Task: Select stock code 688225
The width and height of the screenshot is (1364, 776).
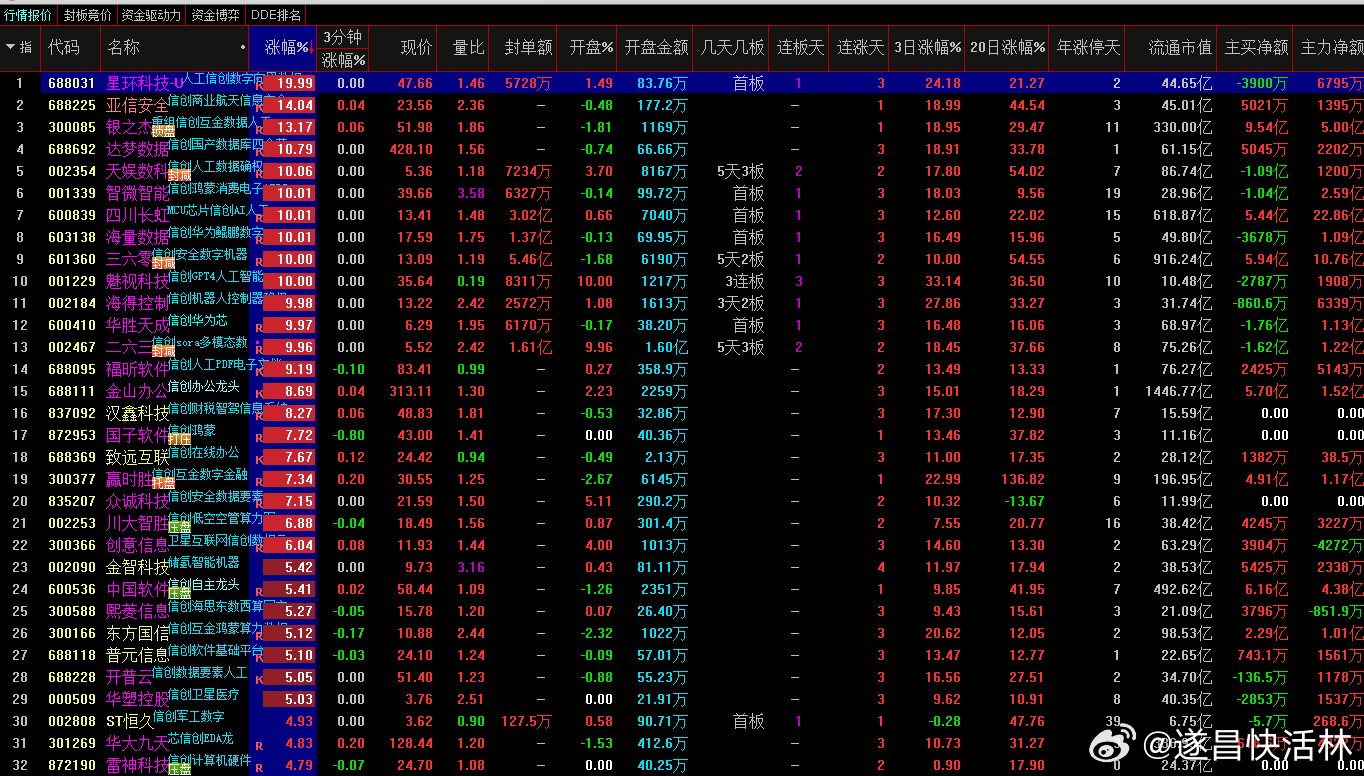Action: 72,105
